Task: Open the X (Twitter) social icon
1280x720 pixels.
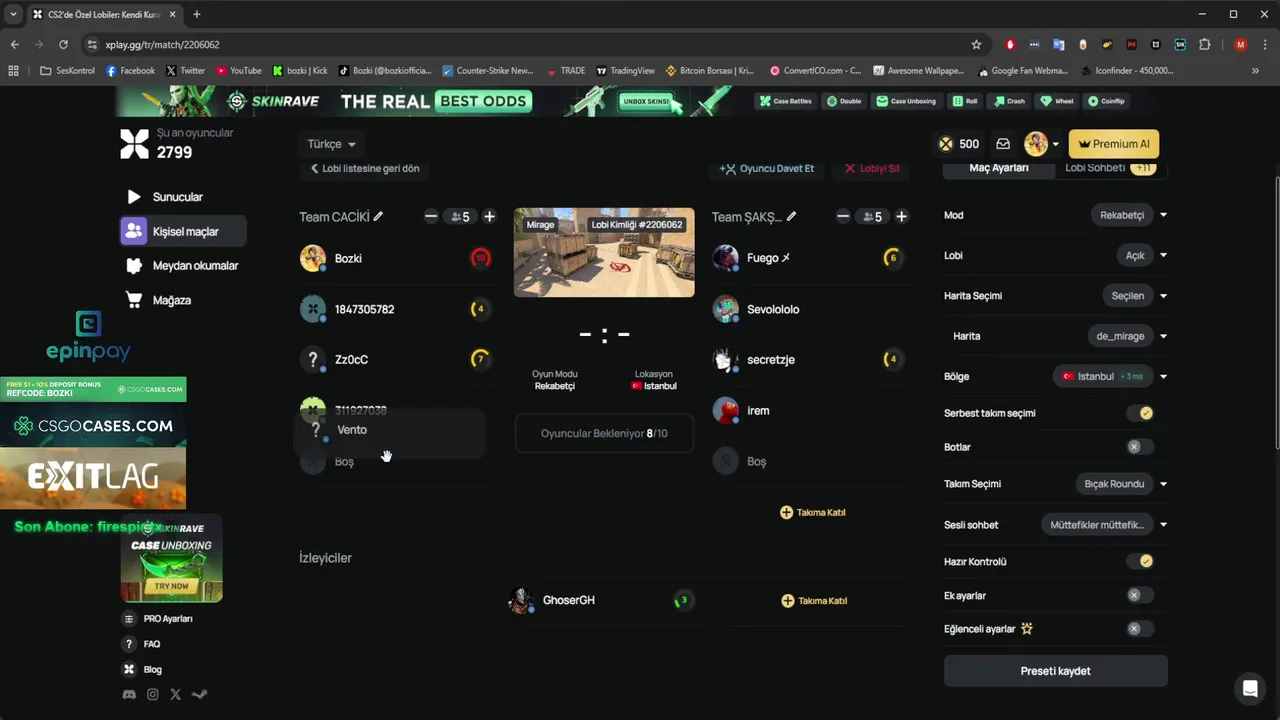Action: pyautogui.click(x=176, y=694)
